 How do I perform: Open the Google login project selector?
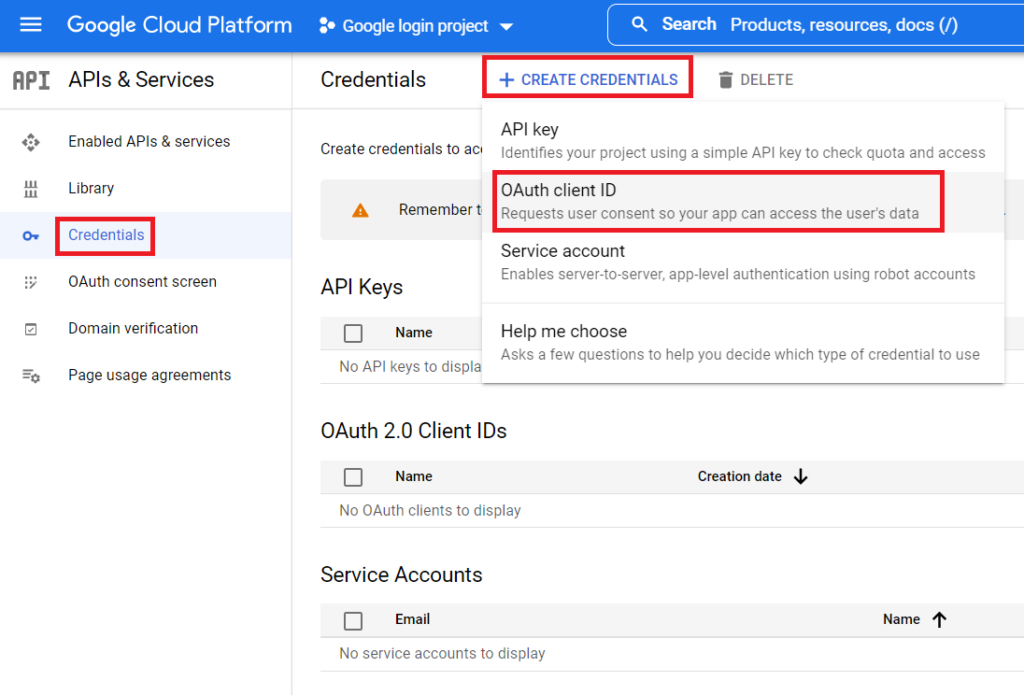415,26
